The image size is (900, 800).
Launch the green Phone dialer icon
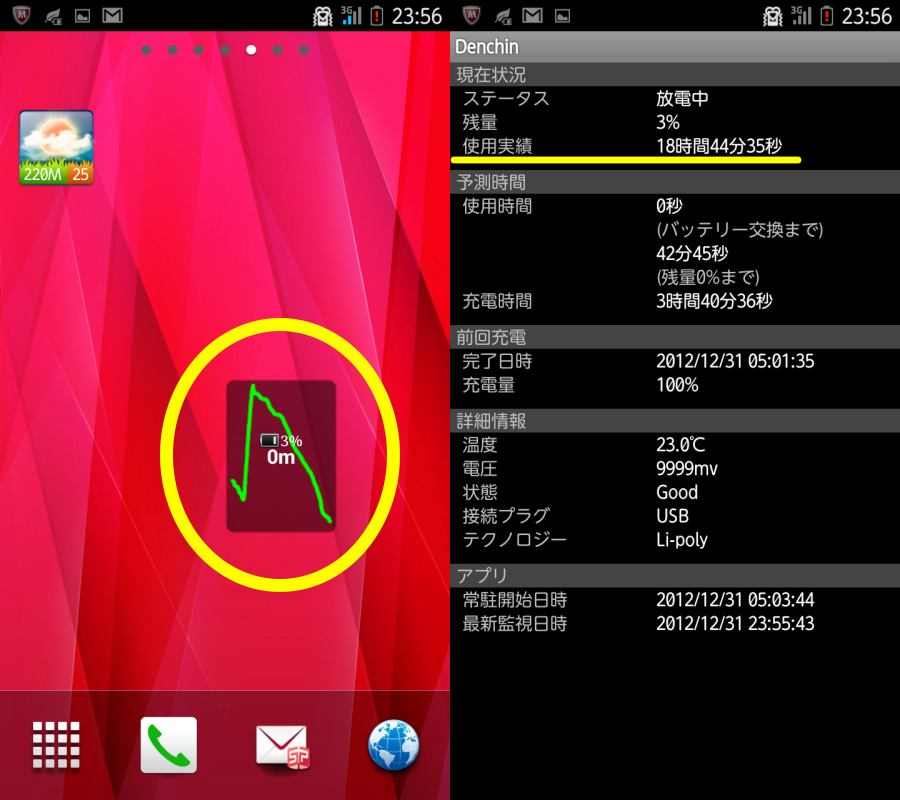tap(169, 745)
